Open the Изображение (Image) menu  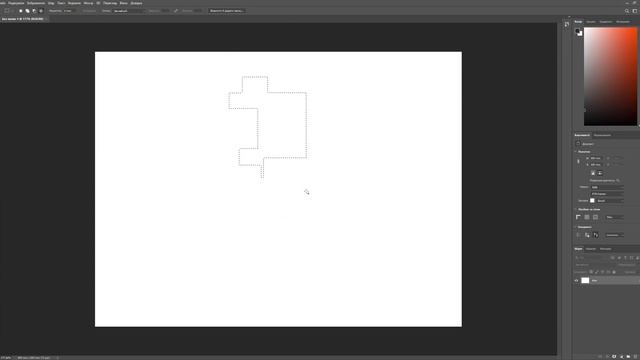click(36, 3)
